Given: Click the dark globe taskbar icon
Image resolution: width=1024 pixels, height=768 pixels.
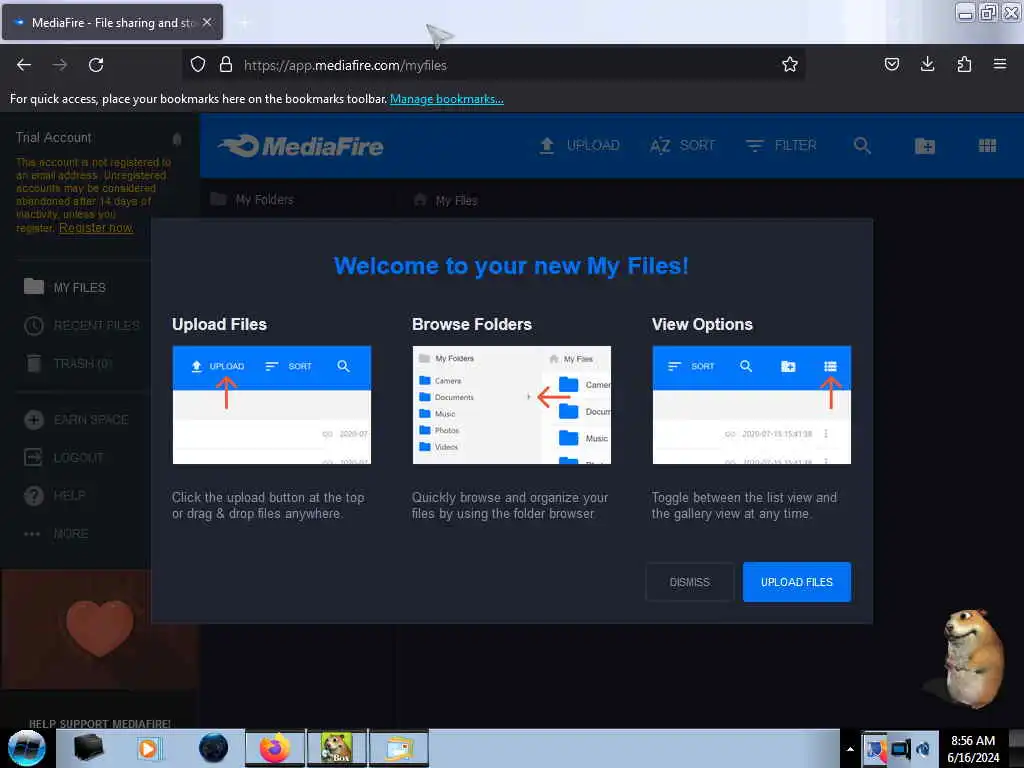Looking at the screenshot, I should (x=213, y=748).
